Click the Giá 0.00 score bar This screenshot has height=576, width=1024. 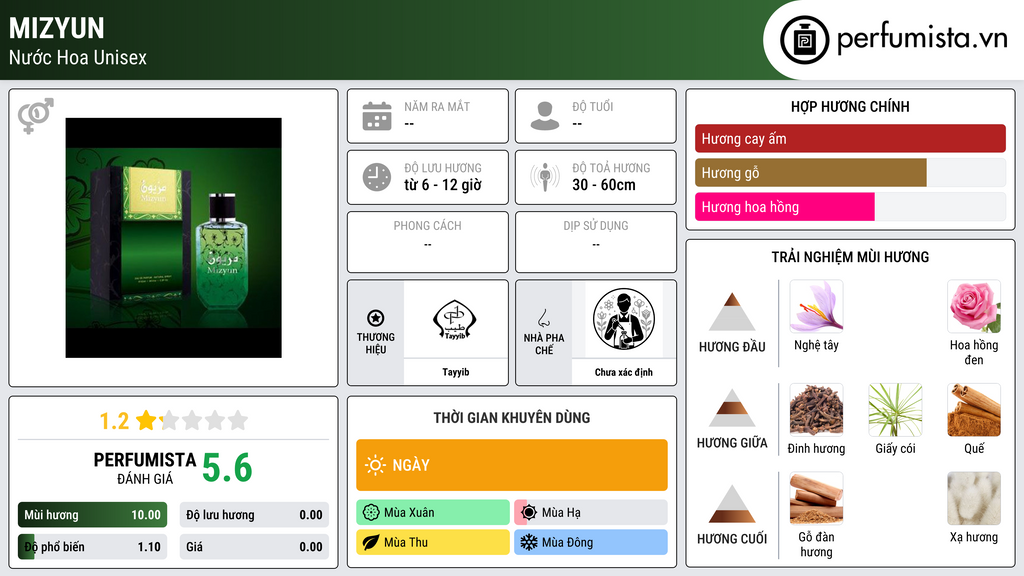pyautogui.click(x=254, y=547)
